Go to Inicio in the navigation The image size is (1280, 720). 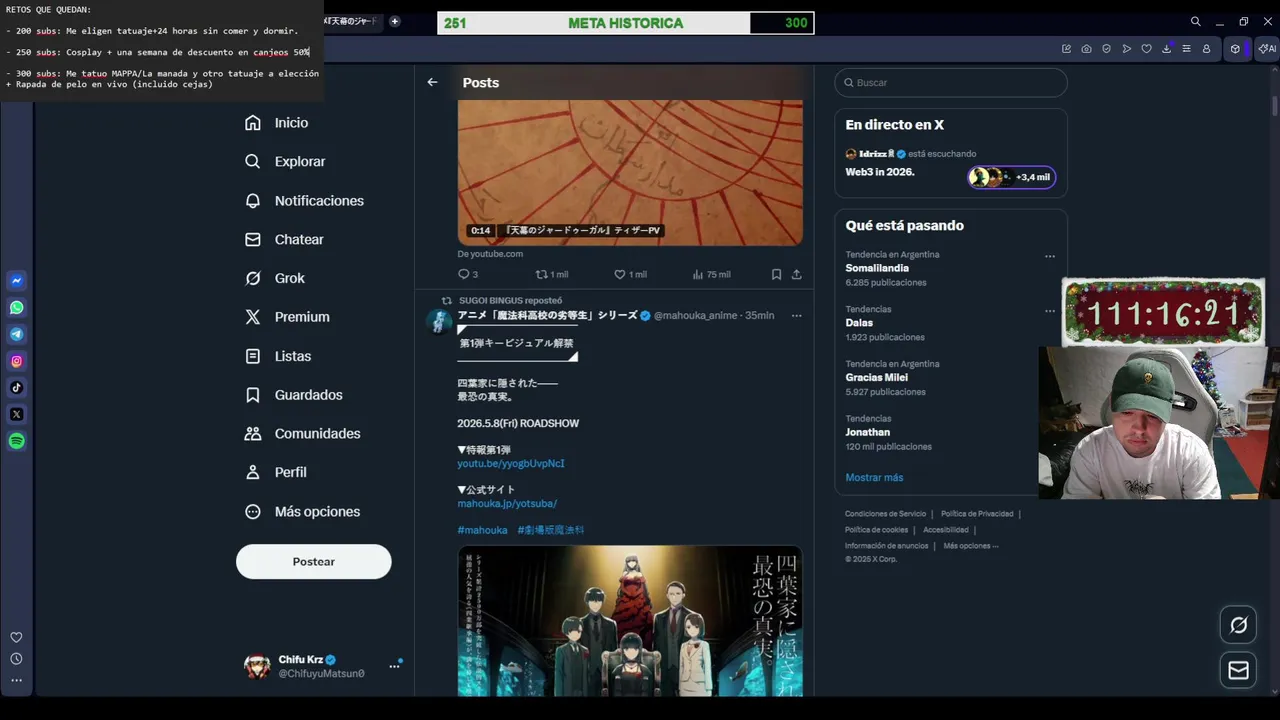pyautogui.click(x=277, y=122)
